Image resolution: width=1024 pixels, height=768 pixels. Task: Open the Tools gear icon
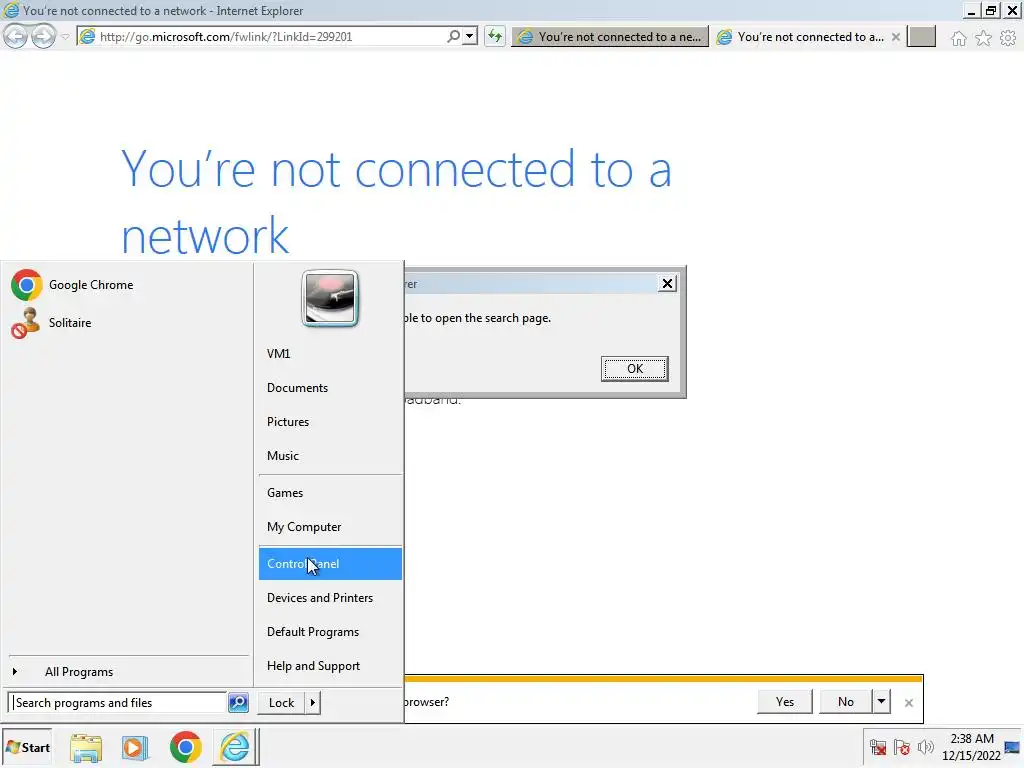(x=1008, y=38)
